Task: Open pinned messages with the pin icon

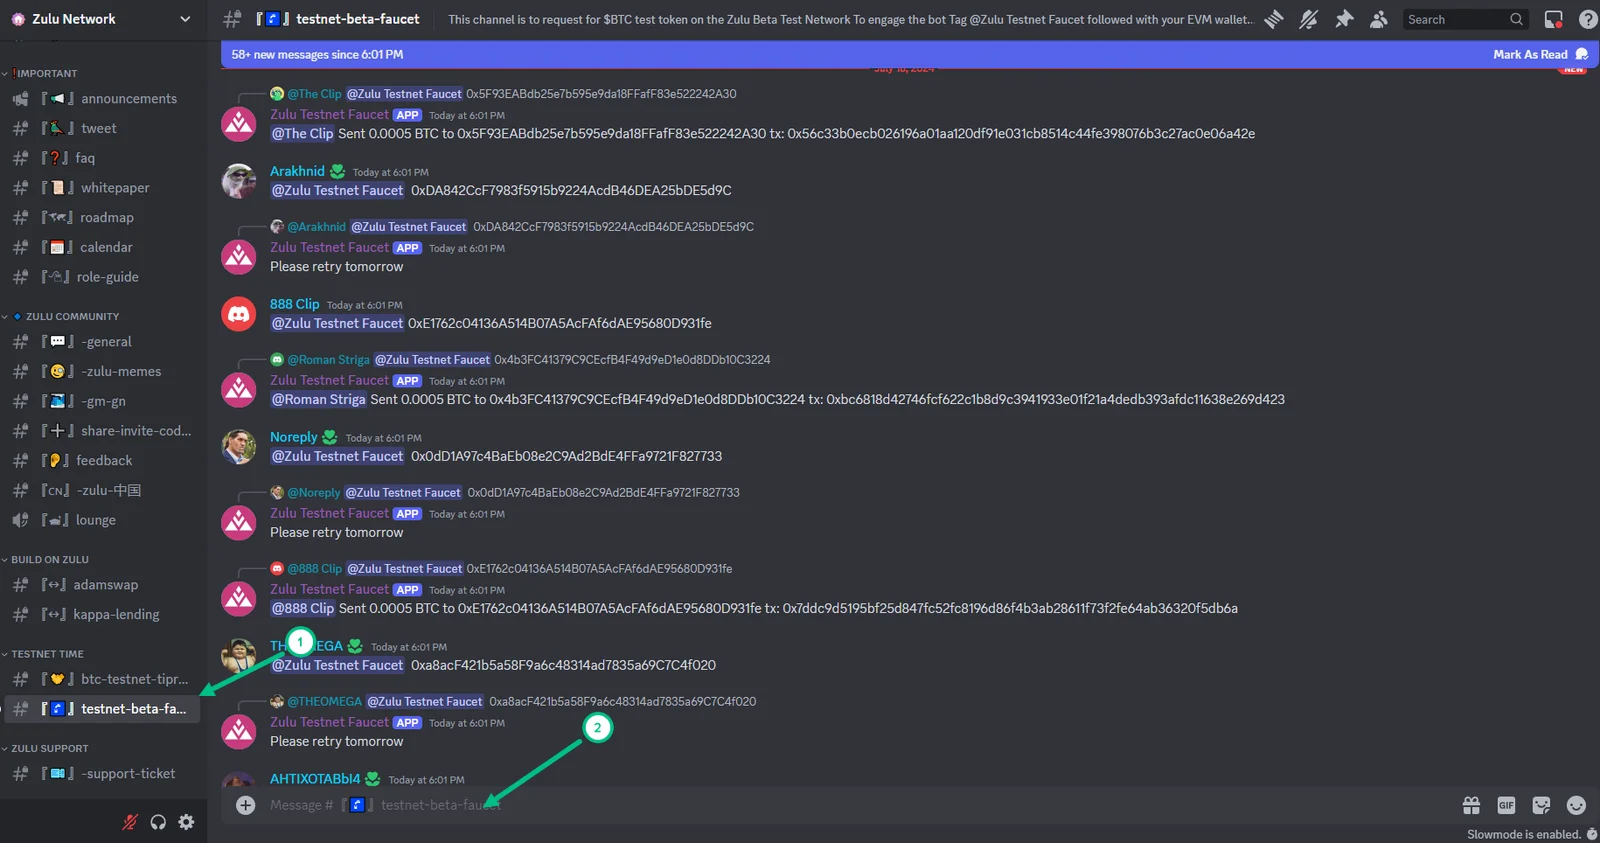Action: (1344, 19)
